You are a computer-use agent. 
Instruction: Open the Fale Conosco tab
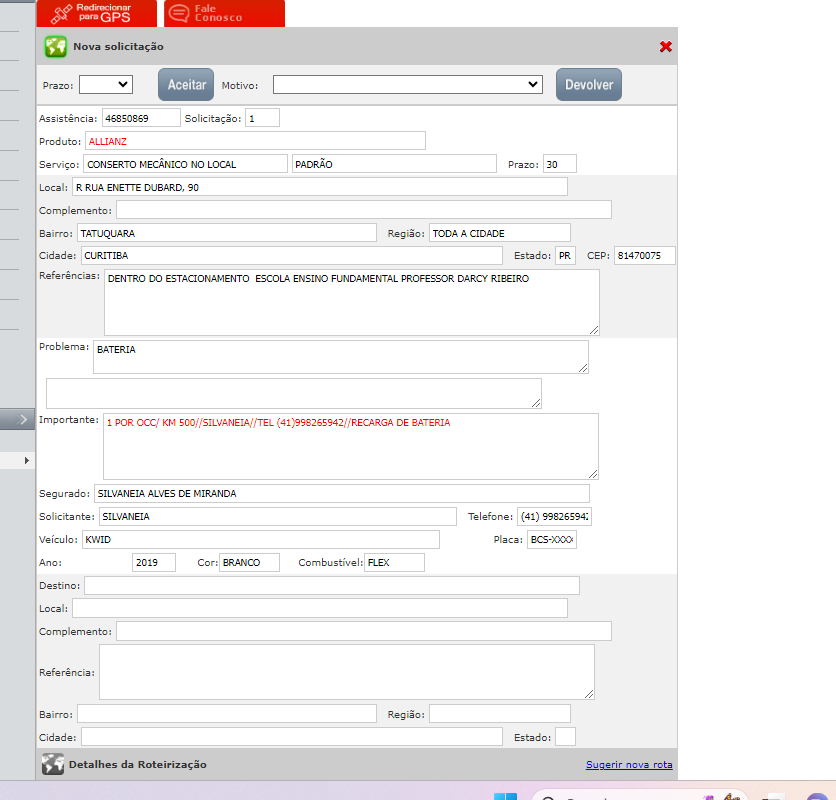(224, 13)
